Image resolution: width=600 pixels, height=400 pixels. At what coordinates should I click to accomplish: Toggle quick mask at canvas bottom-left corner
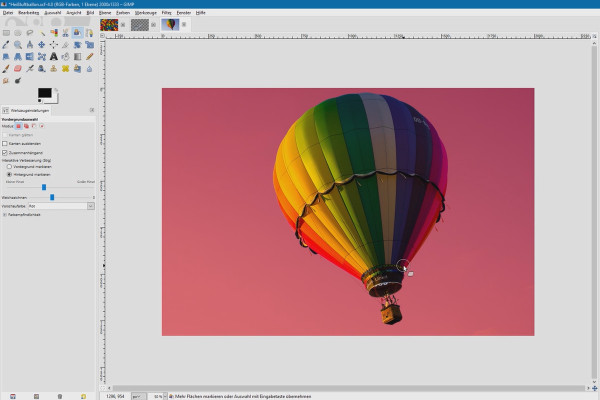pos(102,388)
